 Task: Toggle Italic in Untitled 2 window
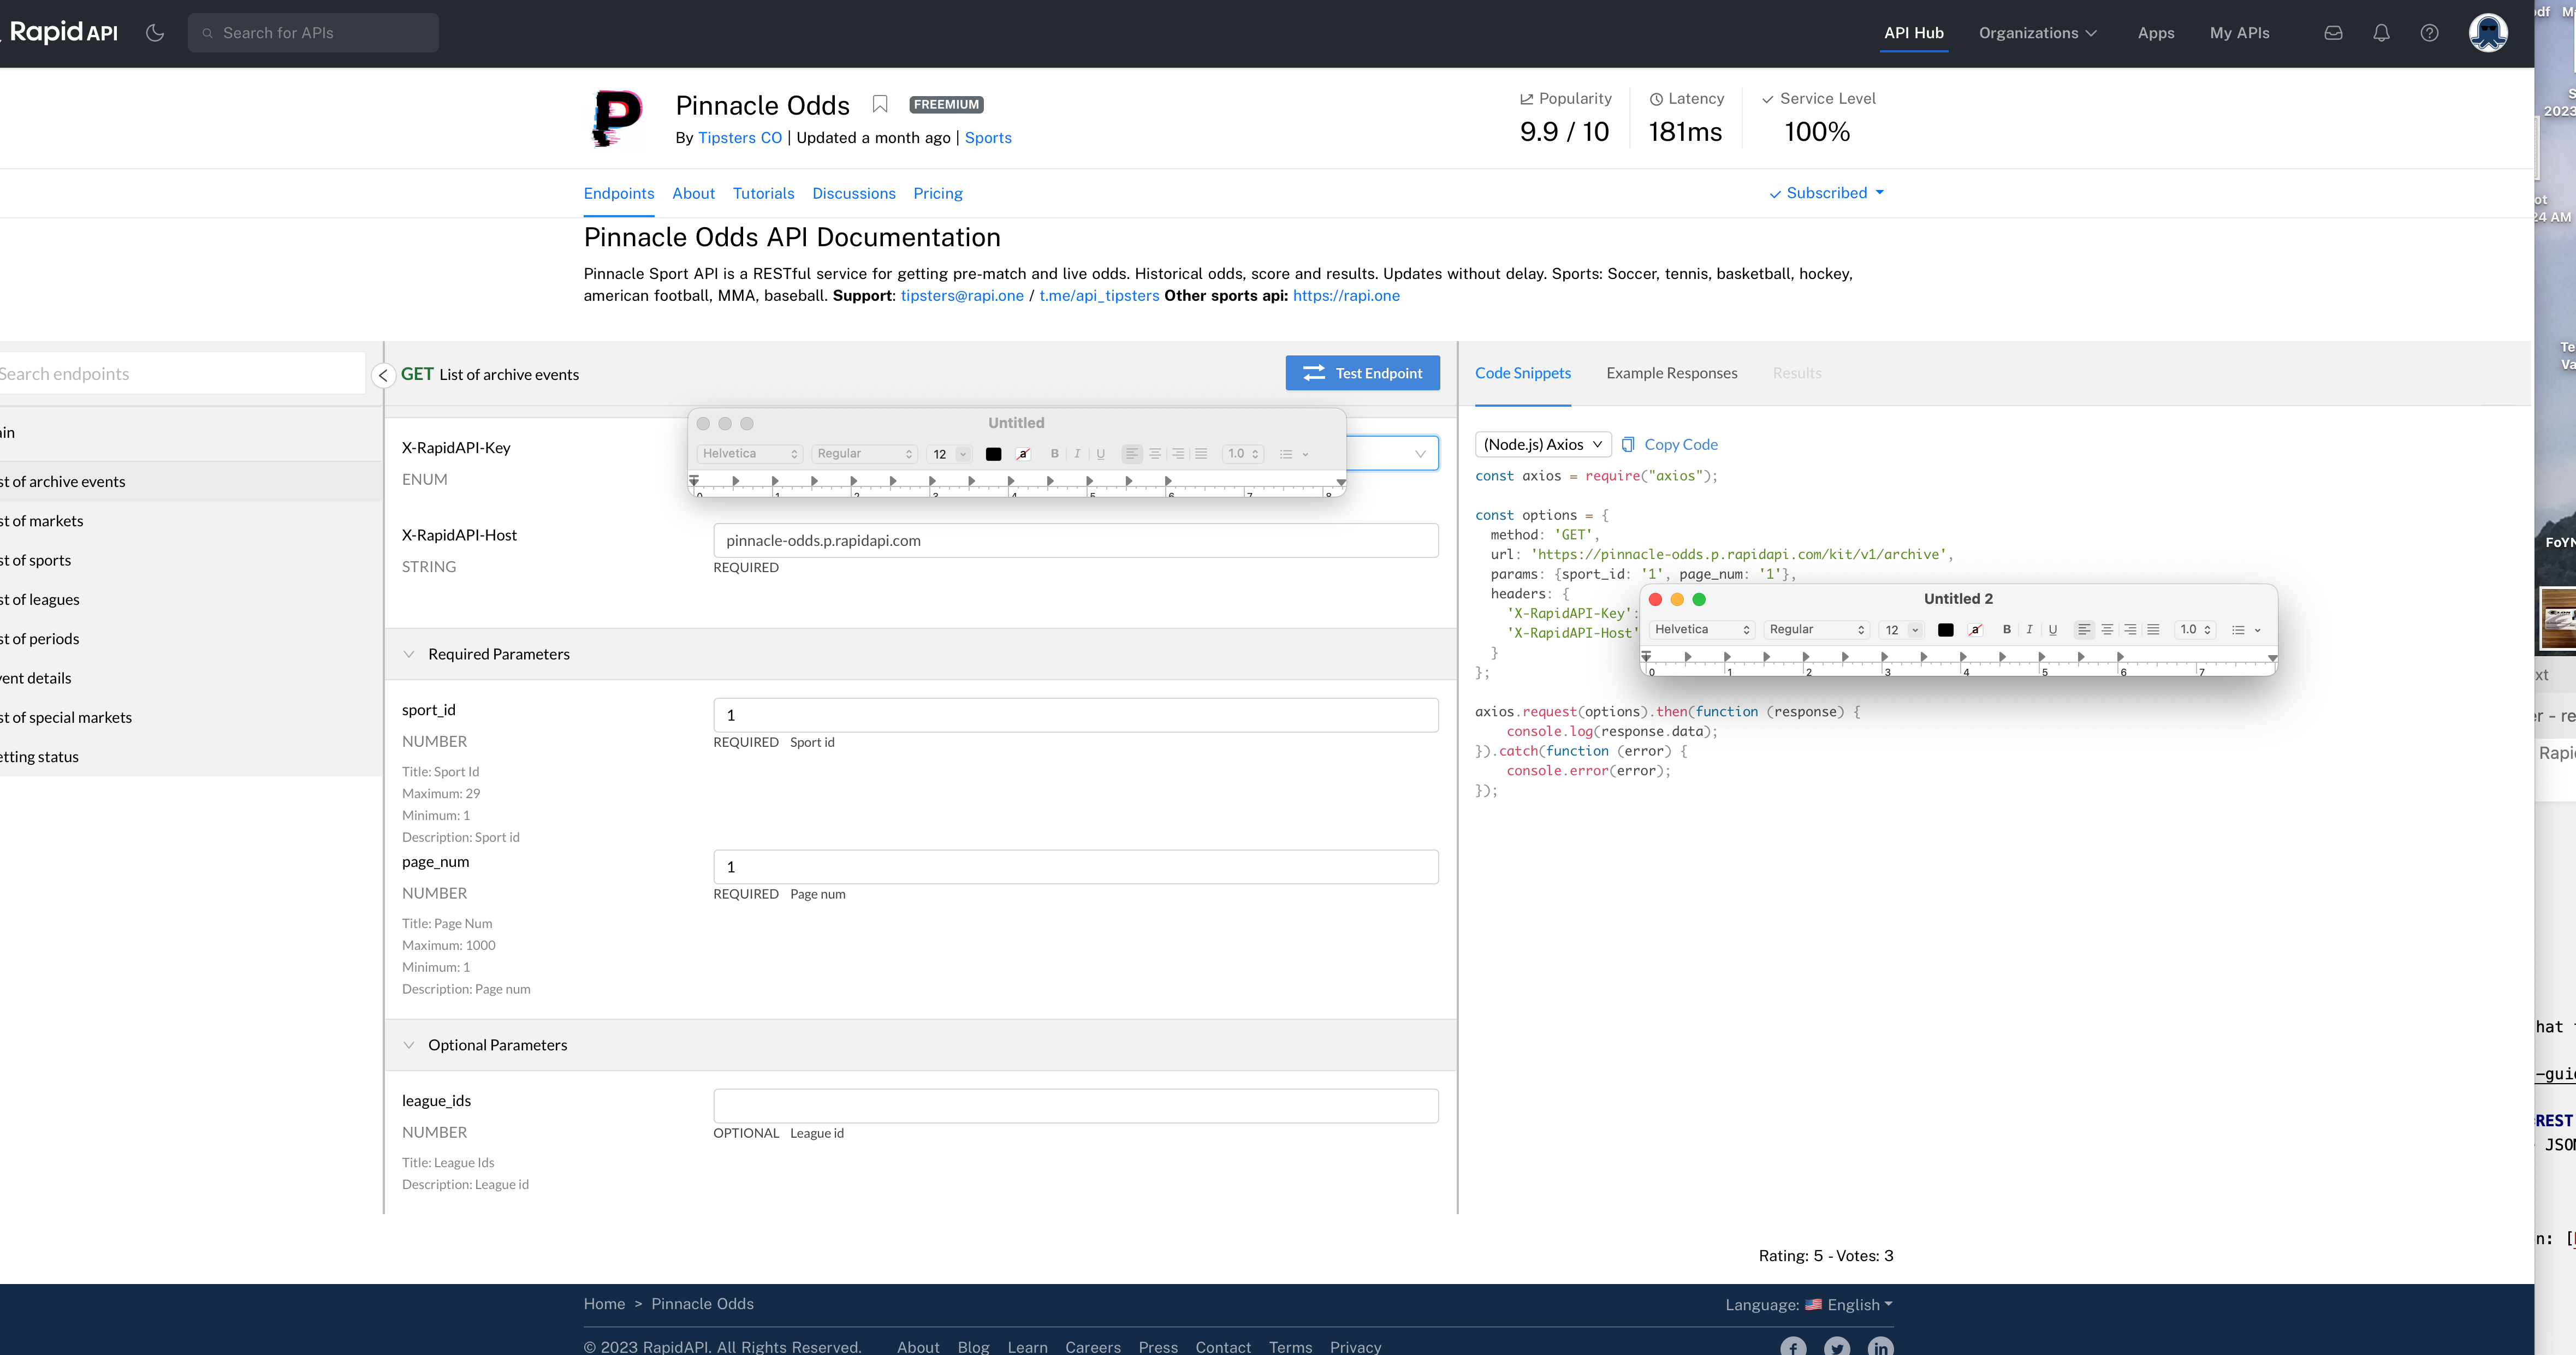pos(2029,630)
